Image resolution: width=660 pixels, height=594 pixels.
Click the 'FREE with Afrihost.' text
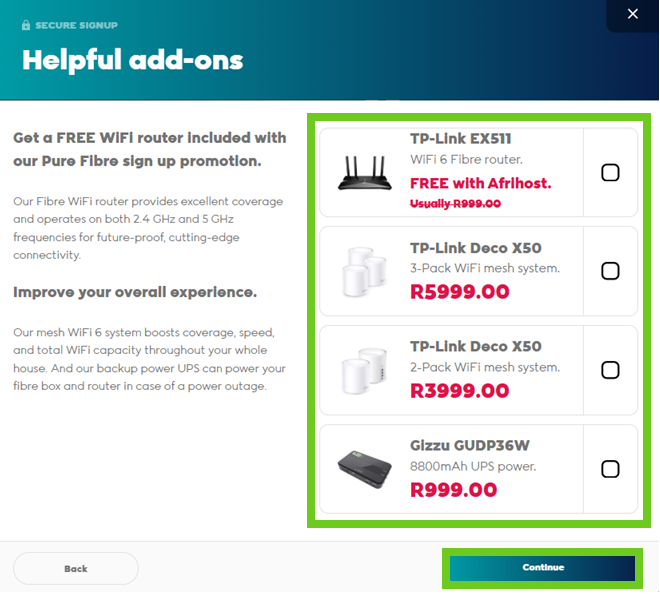pyautogui.click(x=480, y=183)
